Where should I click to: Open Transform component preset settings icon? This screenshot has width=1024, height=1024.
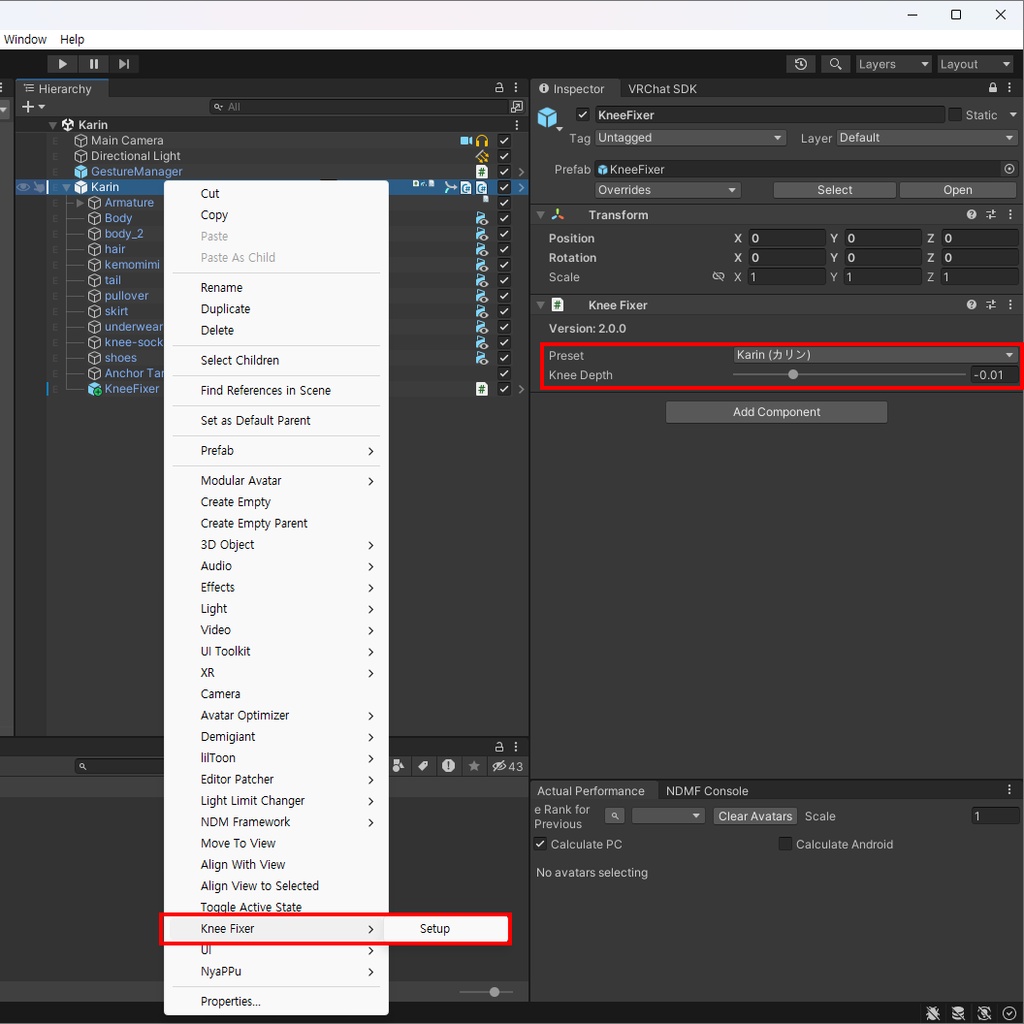point(991,214)
